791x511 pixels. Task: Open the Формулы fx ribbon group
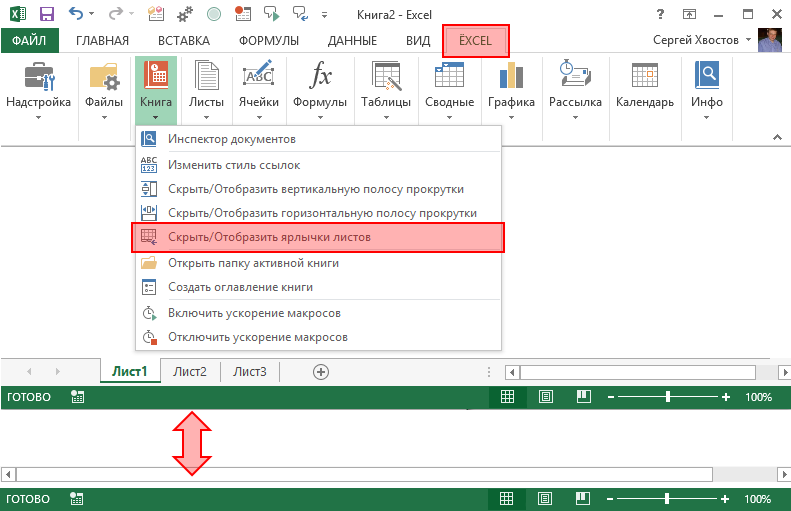(320, 91)
